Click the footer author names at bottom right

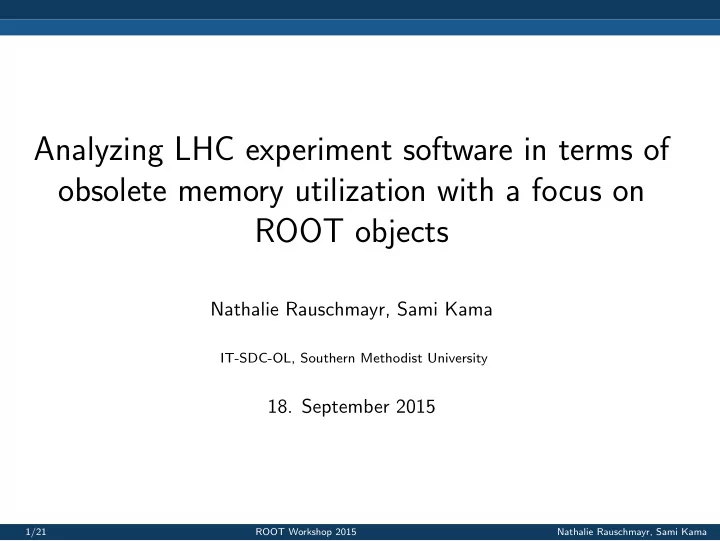pyautogui.click(x=631, y=532)
